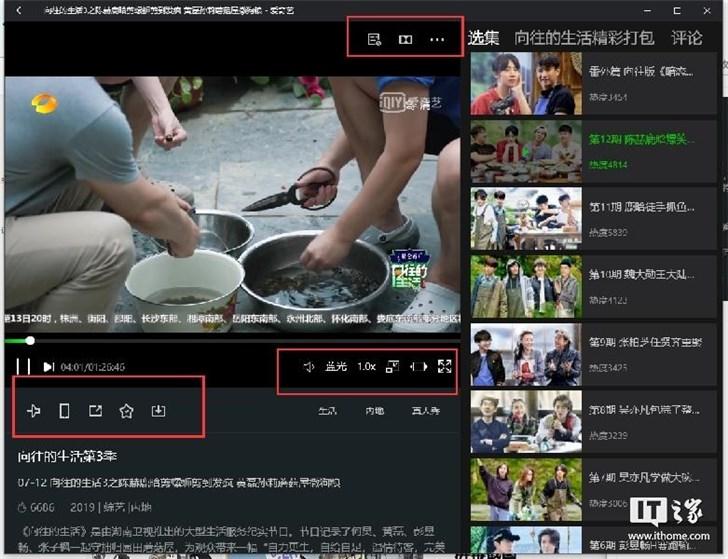Click the 向往的生活第3季 show title
The height and width of the screenshot is (559, 728).
pos(67,457)
